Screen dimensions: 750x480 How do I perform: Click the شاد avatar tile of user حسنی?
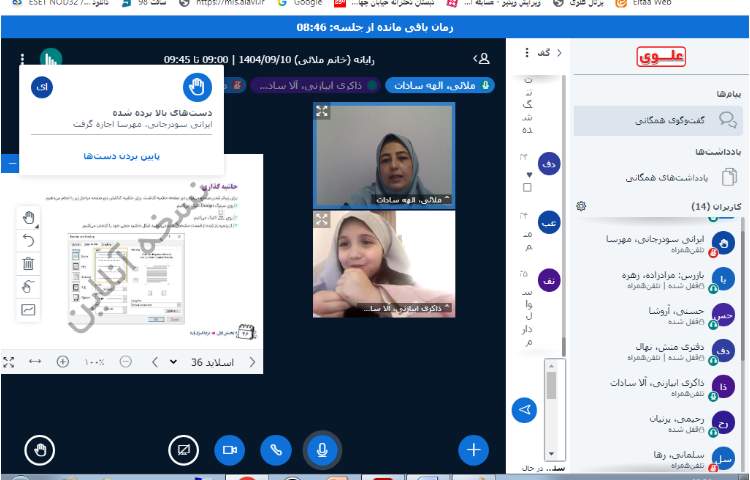point(723,316)
